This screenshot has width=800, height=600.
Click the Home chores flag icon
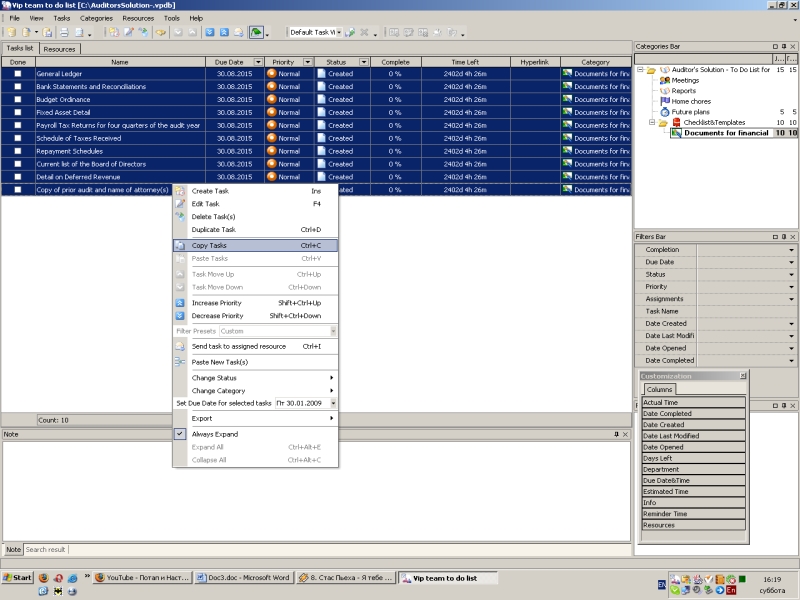pos(665,101)
